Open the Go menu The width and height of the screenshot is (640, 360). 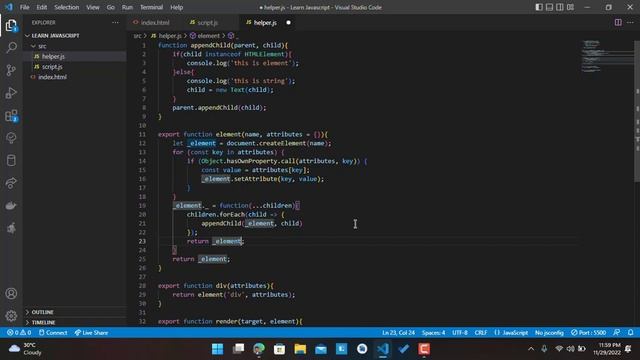tap(111, 7)
